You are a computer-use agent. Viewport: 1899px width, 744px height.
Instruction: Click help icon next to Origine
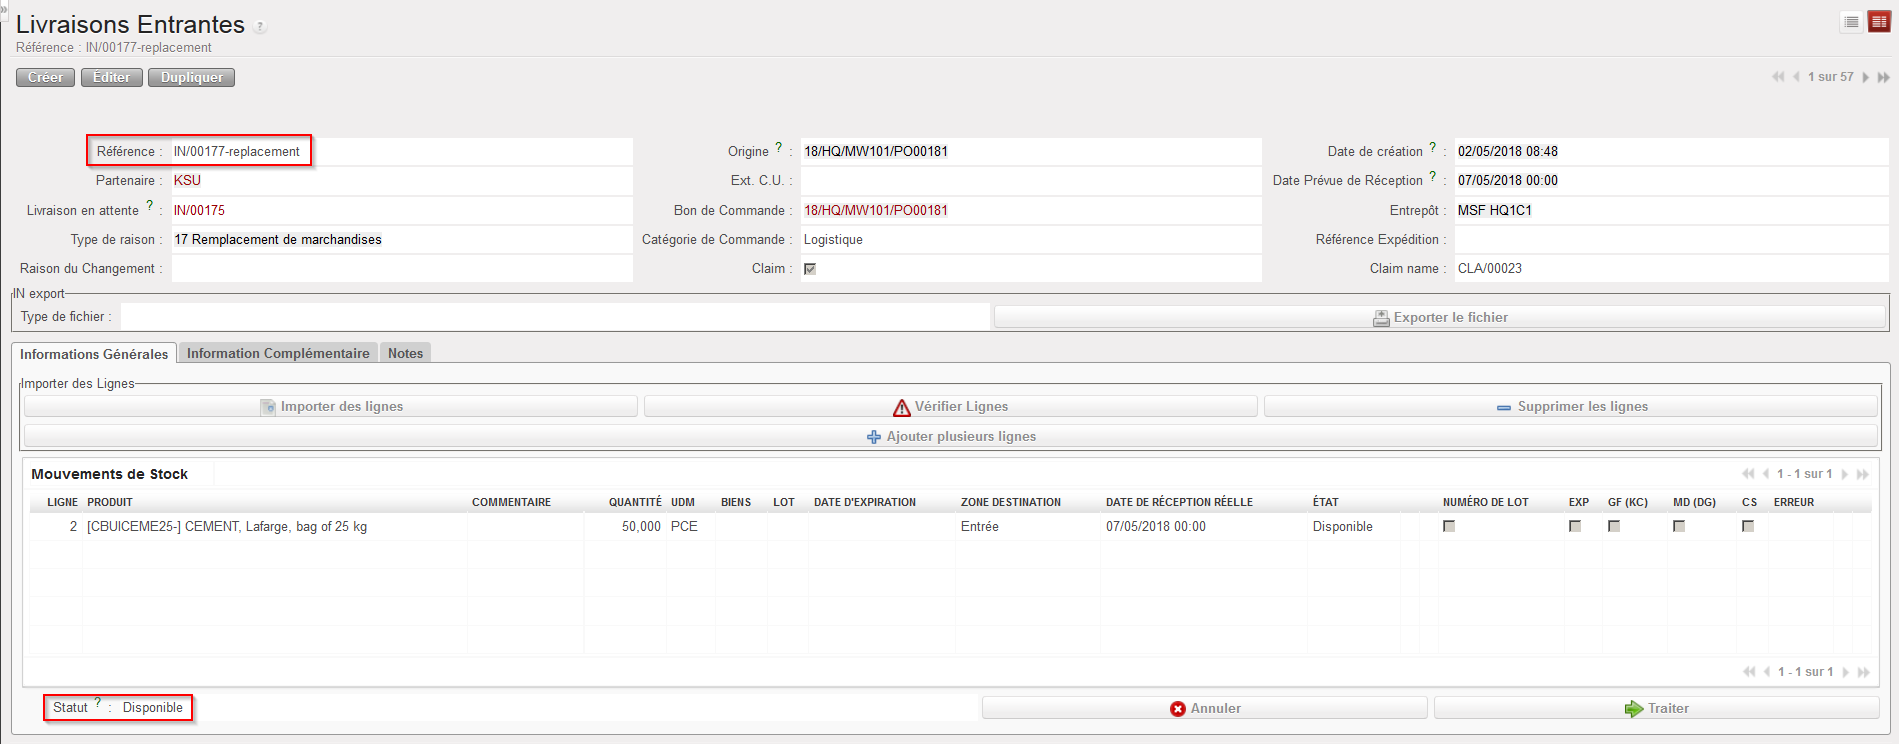(779, 148)
